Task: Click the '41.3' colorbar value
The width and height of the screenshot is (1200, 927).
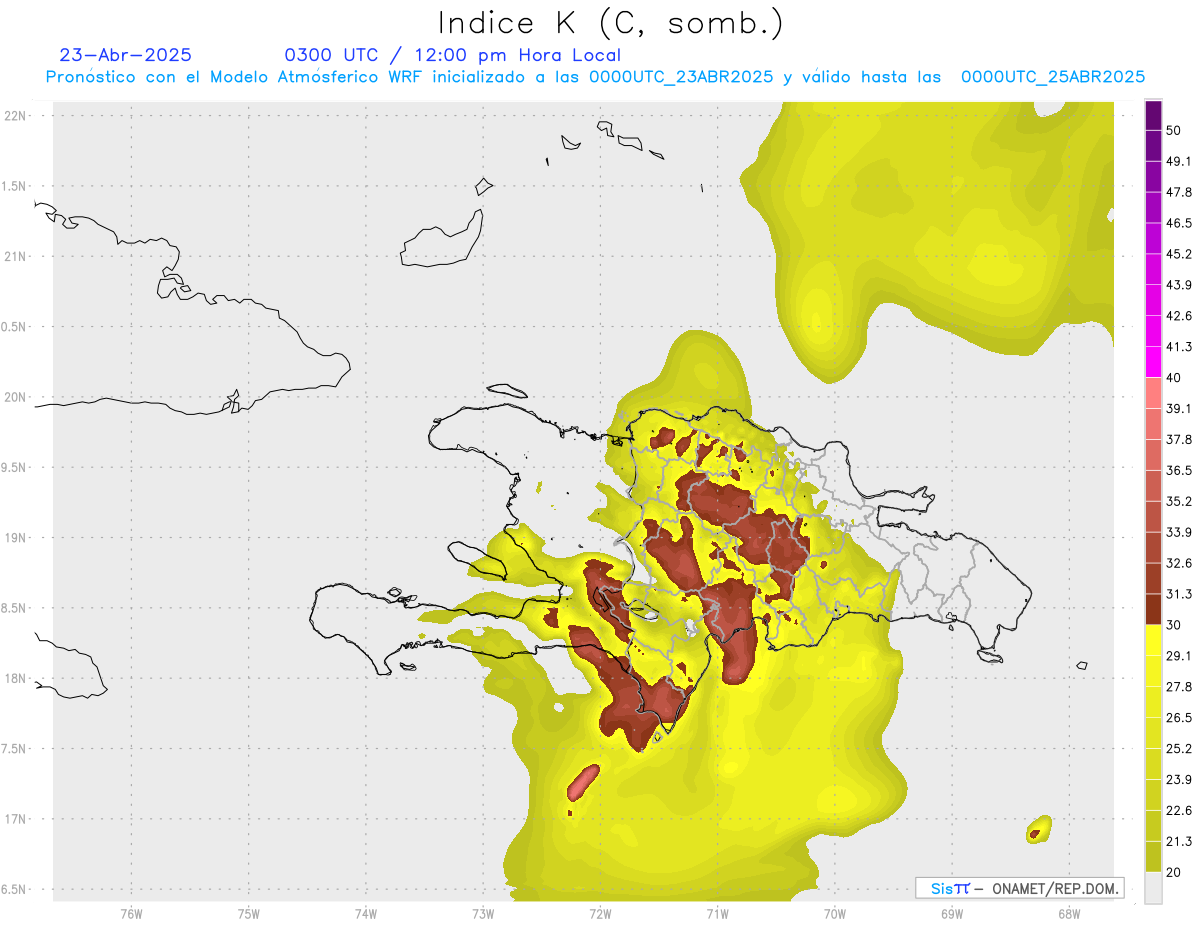Action: pyautogui.click(x=1179, y=347)
